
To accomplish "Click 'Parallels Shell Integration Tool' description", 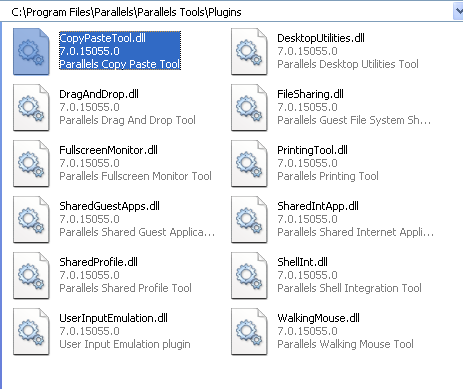I will point(349,288).
